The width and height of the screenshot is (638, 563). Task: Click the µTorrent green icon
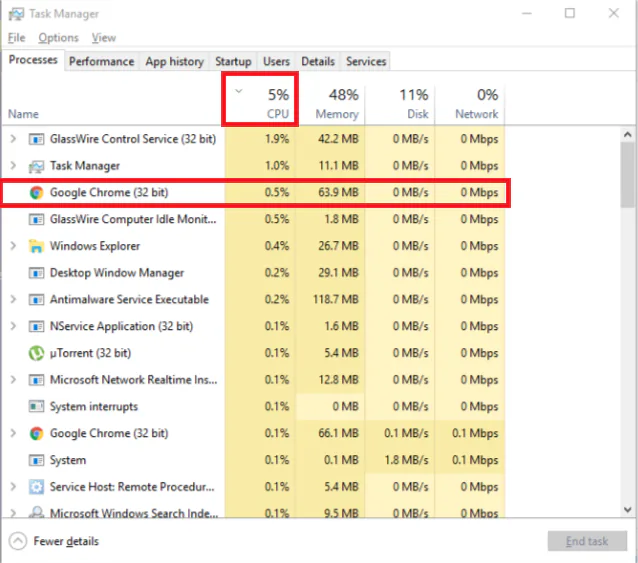click(x=36, y=353)
